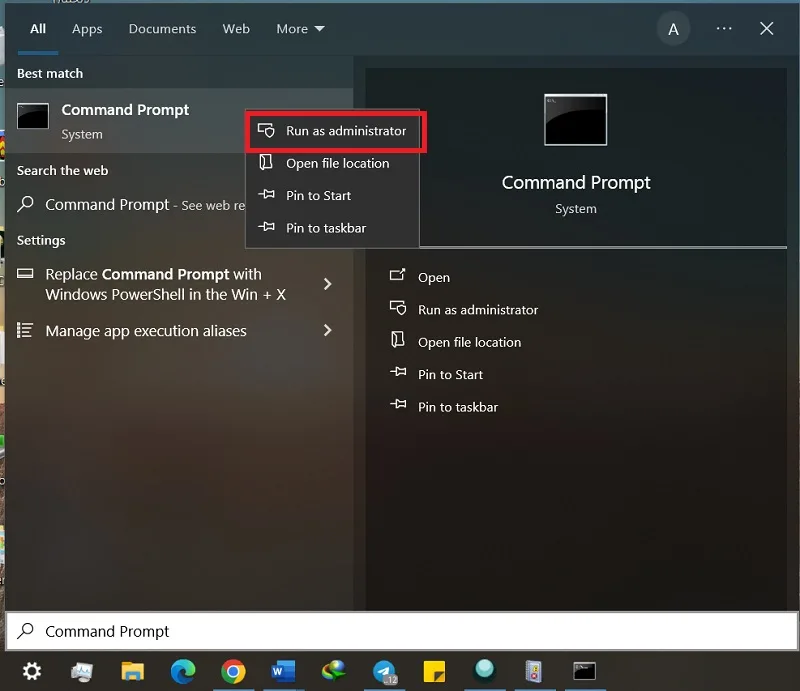This screenshot has height=691, width=800.
Task: Open Command Prompt from the taskbar
Action: coord(585,671)
